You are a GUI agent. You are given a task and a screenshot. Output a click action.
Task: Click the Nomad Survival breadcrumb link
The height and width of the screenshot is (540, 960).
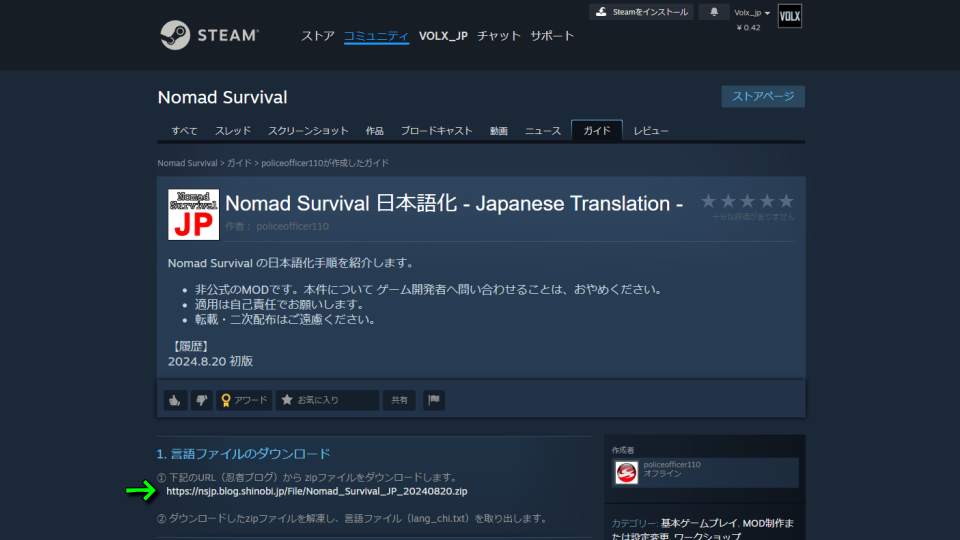(x=187, y=163)
